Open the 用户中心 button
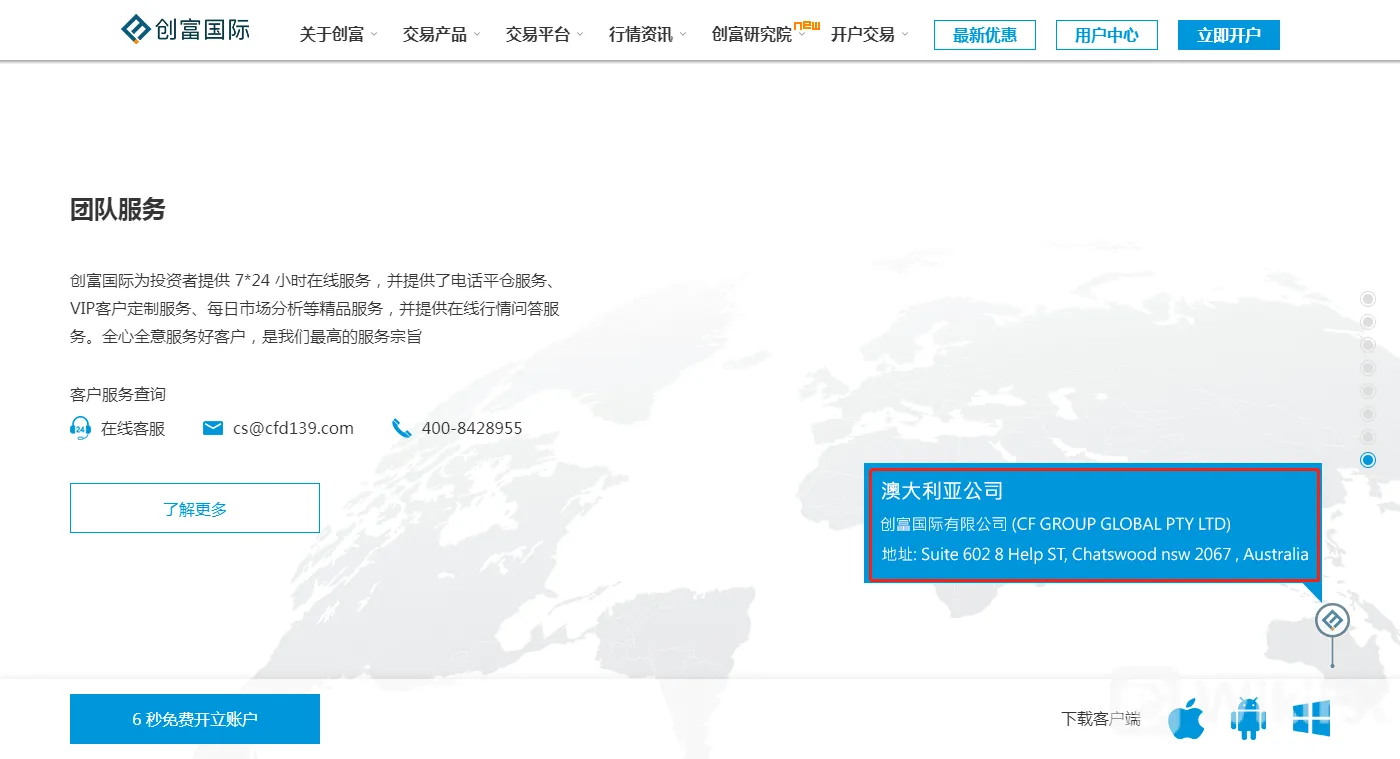Screen dimensions: 1400x759 [1107, 35]
